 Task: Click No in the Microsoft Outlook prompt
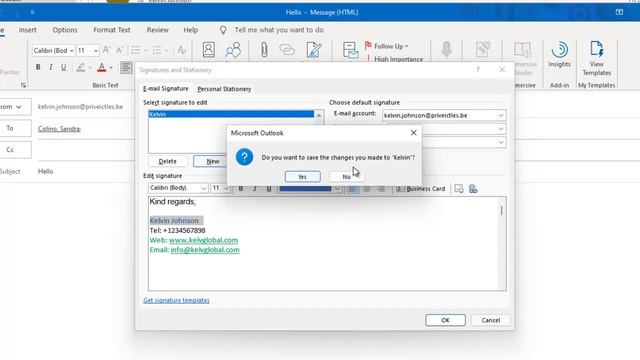tap(346, 177)
